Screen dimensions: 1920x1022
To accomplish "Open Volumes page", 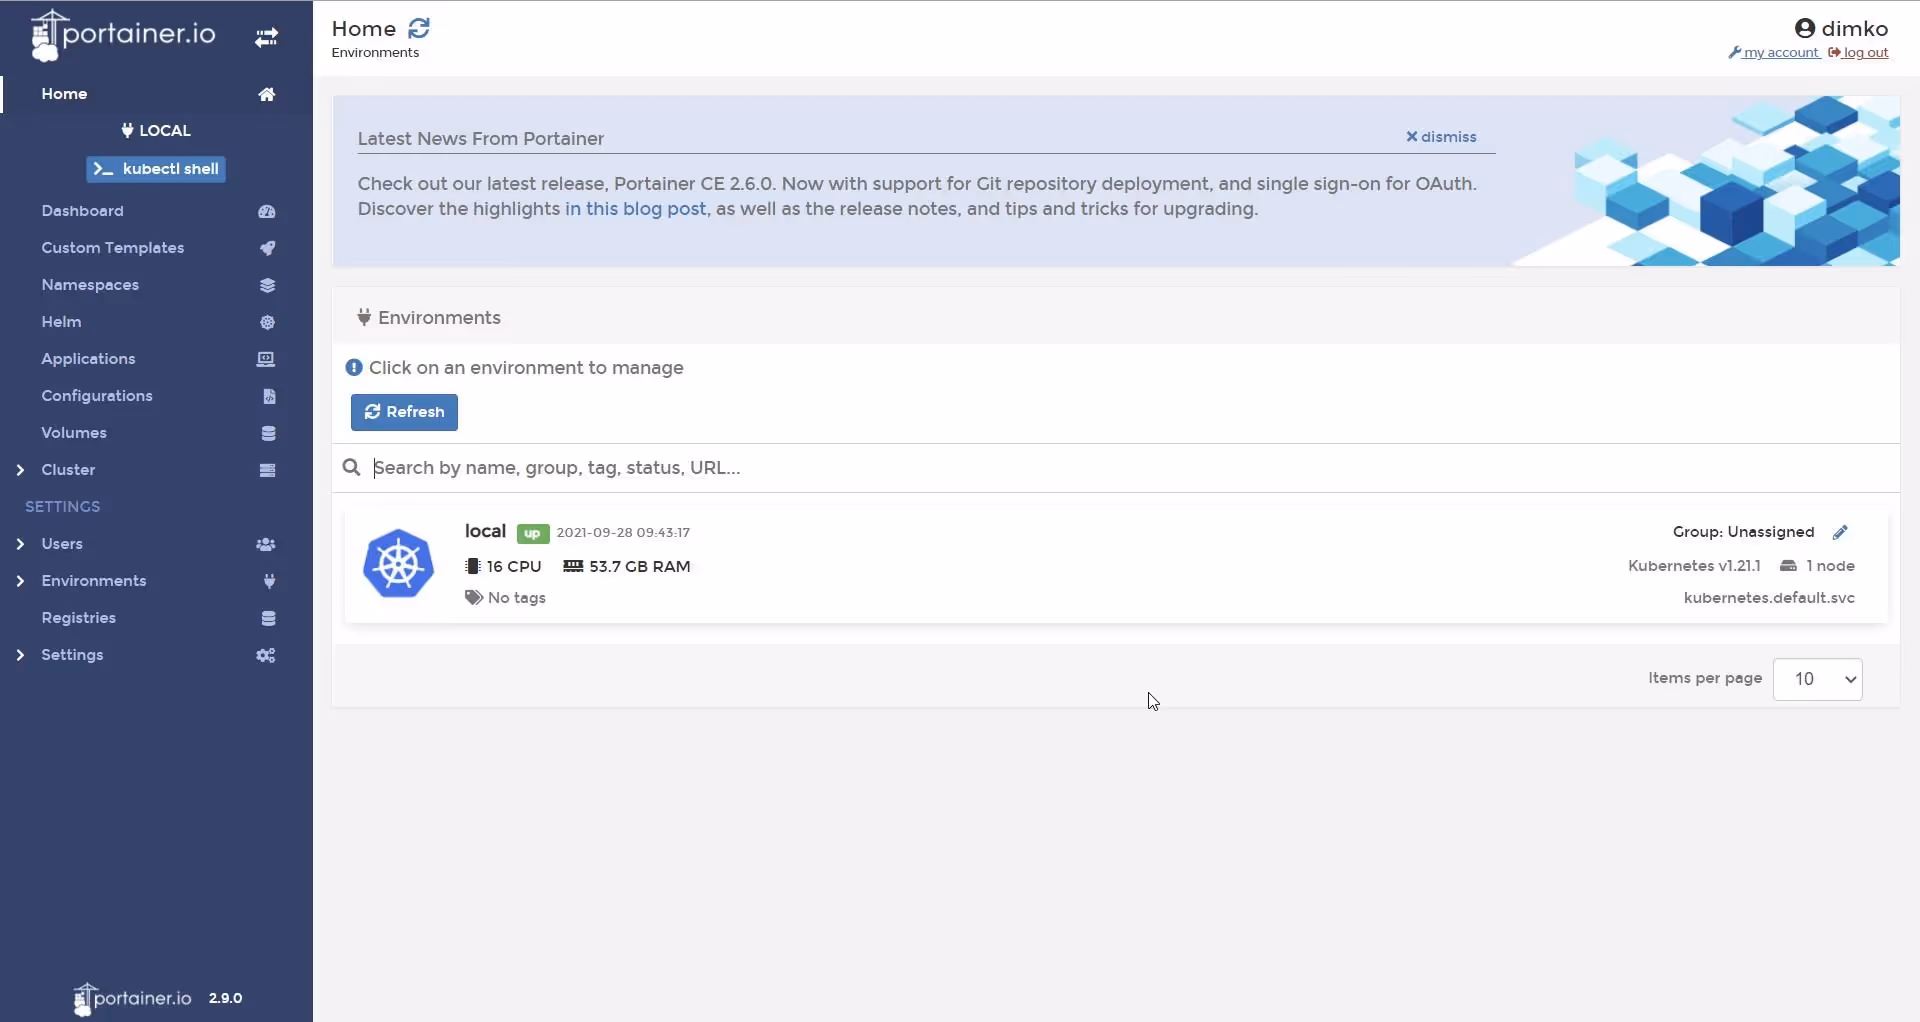I will click(x=74, y=433).
